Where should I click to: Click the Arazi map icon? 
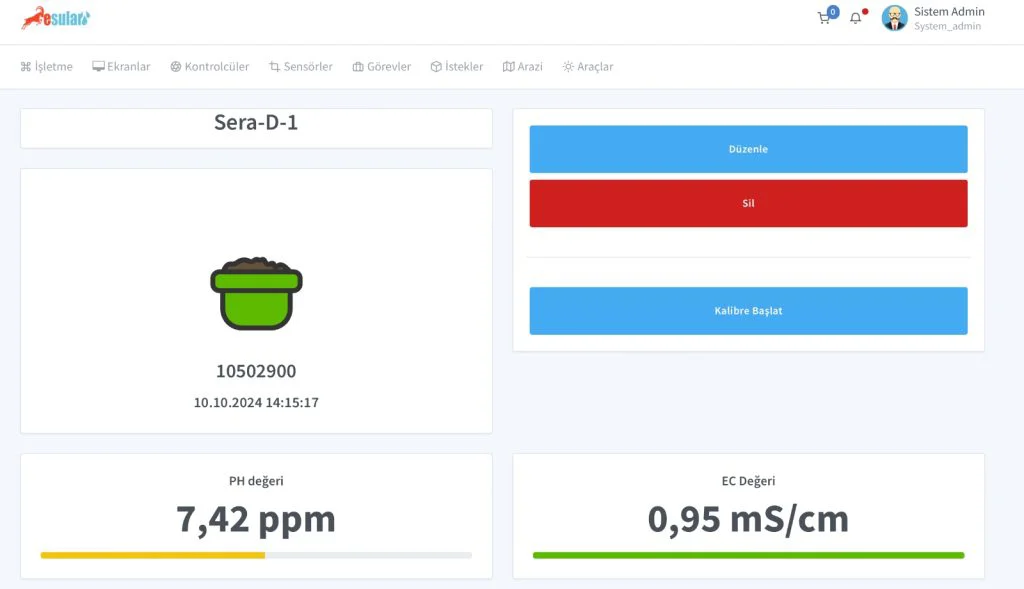[508, 67]
